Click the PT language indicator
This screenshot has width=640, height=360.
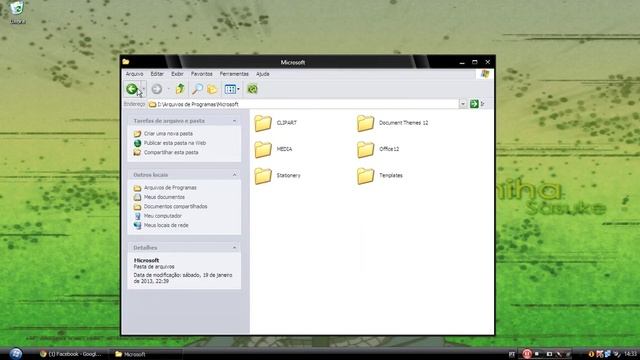coord(511,354)
